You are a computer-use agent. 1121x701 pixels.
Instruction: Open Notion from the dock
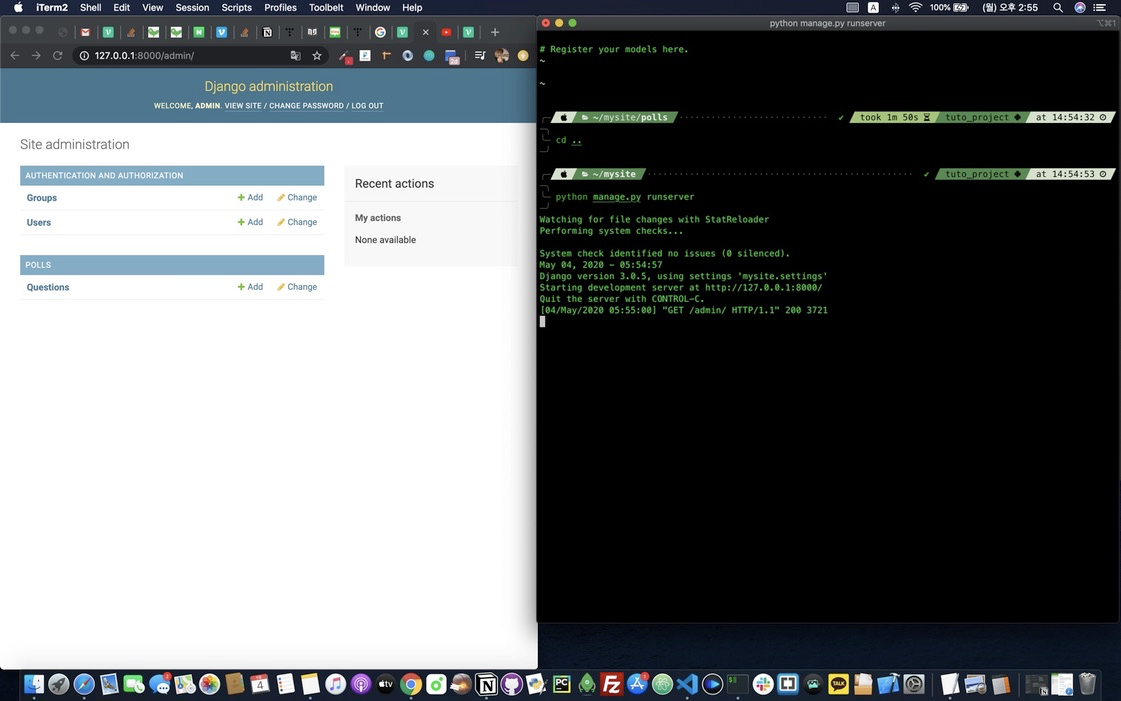click(x=484, y=685)
